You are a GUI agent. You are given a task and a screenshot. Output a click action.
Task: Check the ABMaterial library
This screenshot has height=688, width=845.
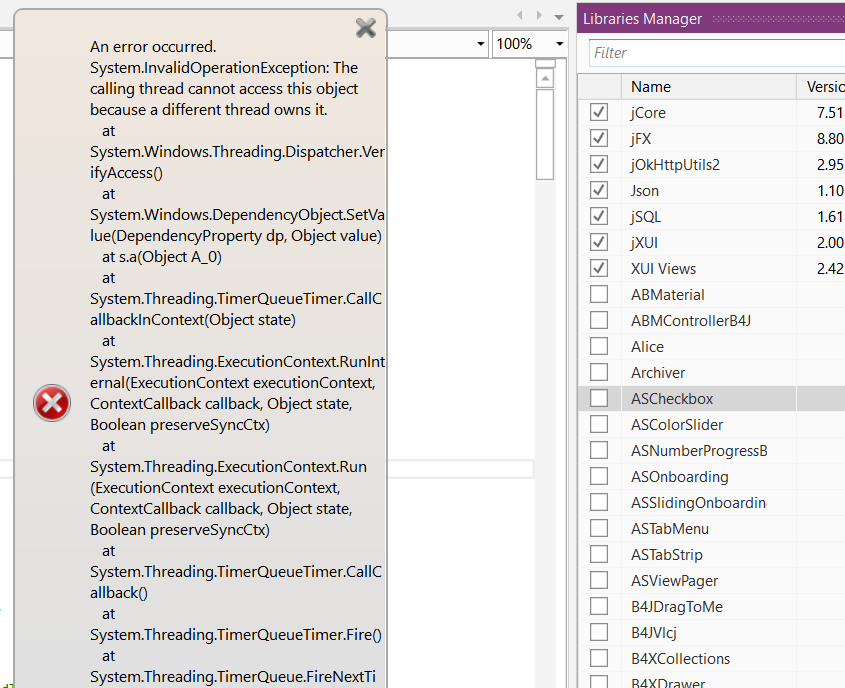tap(599, 294)
